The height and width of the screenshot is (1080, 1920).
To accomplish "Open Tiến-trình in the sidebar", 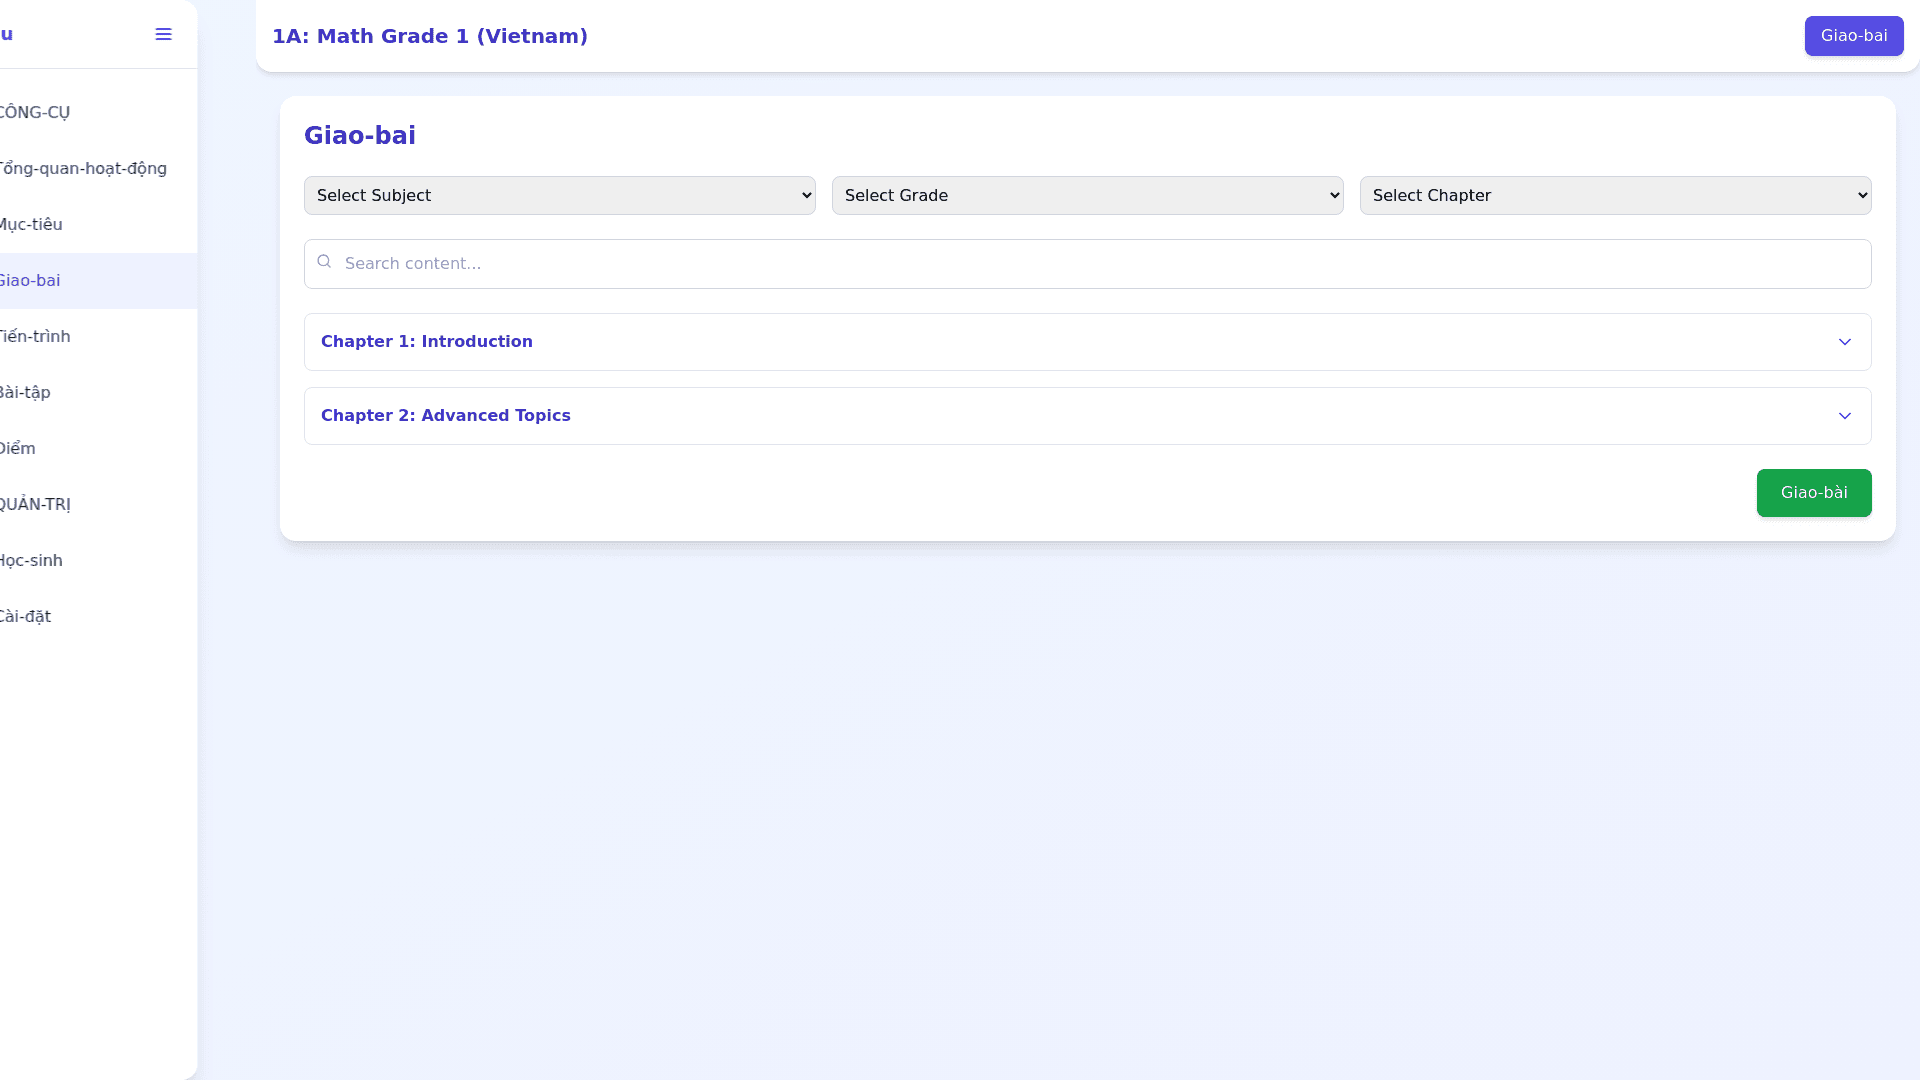I will [35, 337].
